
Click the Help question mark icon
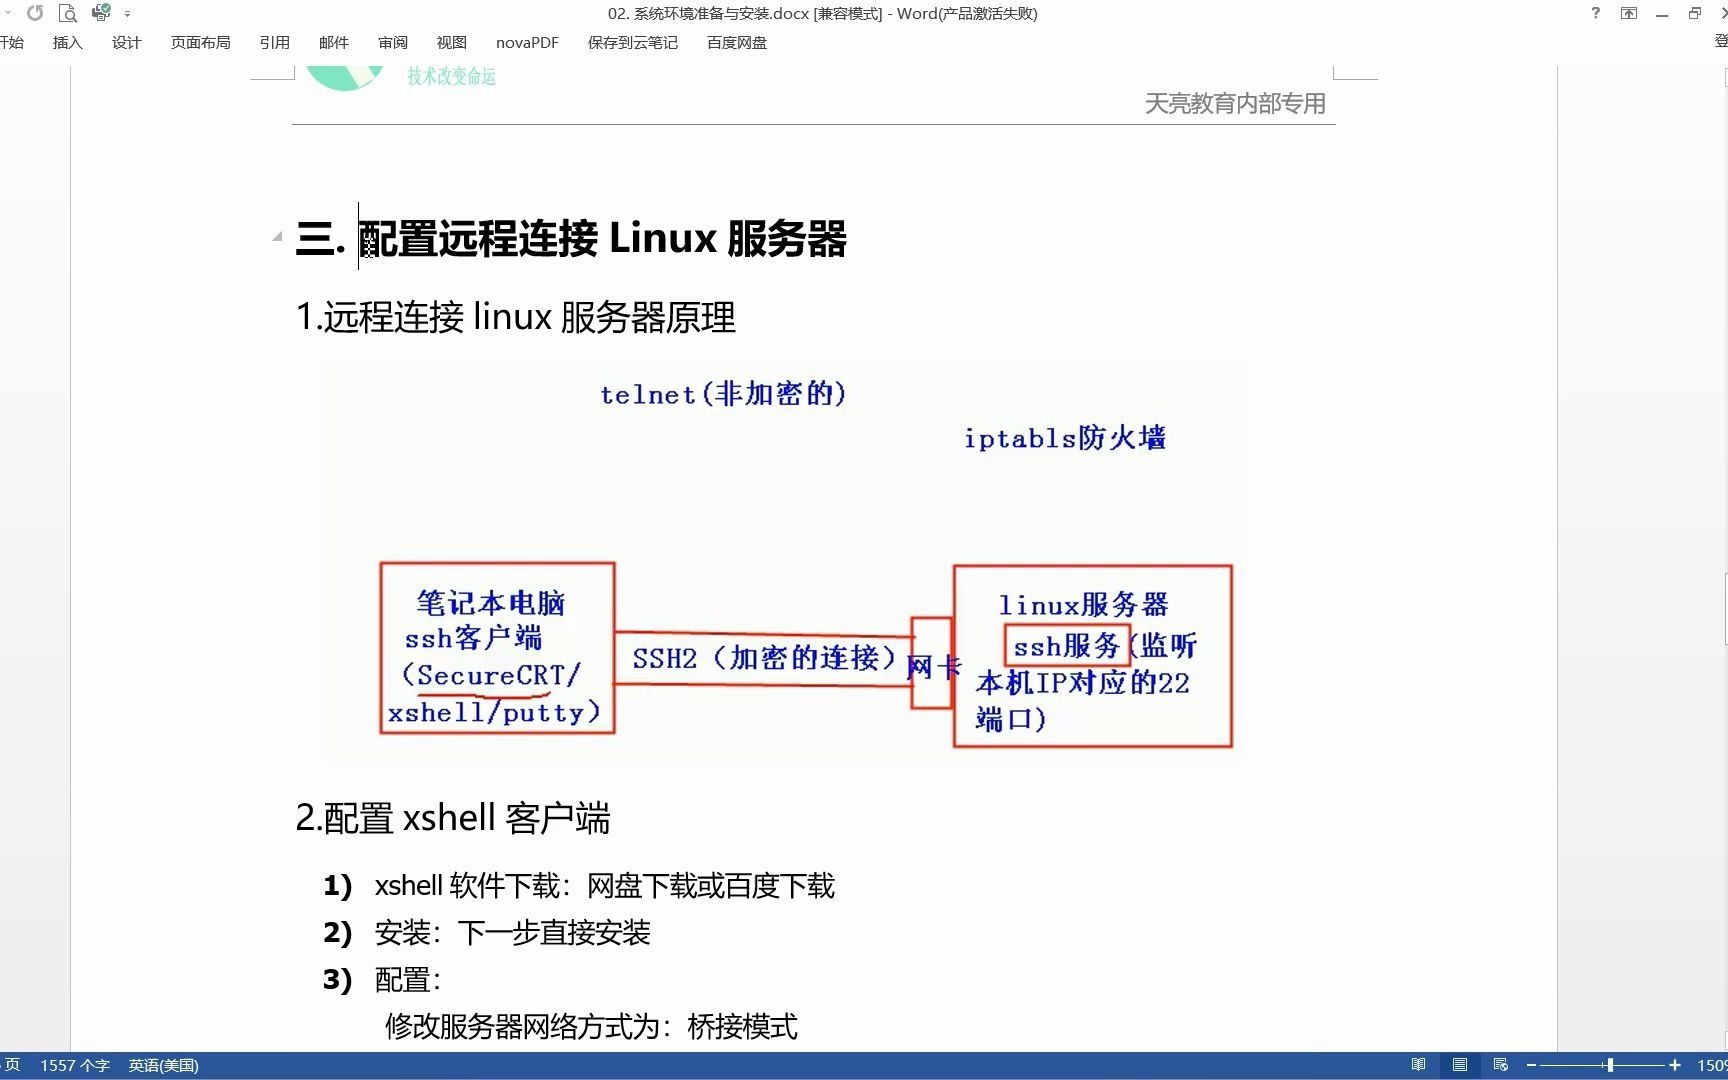pyautogui.click(x=1595, y=13)
